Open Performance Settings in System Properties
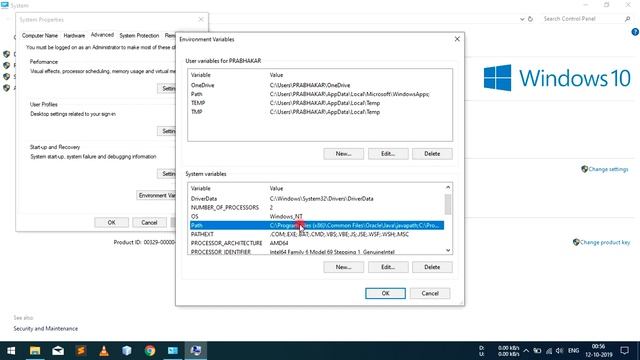Viewport: 640px width, 360px height. 167,88
